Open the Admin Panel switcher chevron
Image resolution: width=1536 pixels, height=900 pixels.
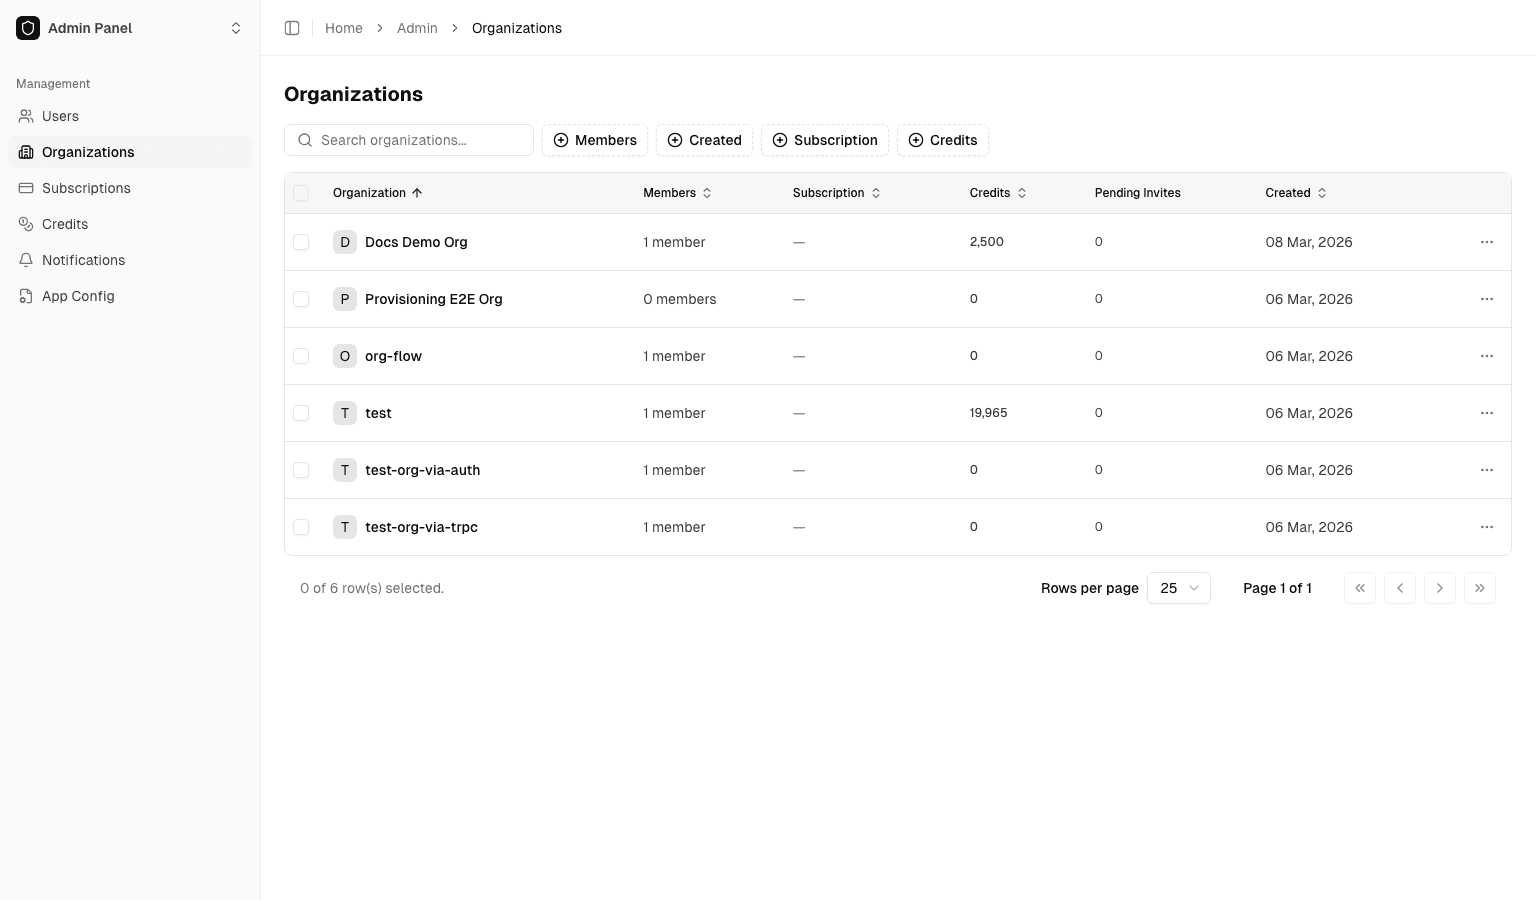pyautogui.click(x=236, y=28)
